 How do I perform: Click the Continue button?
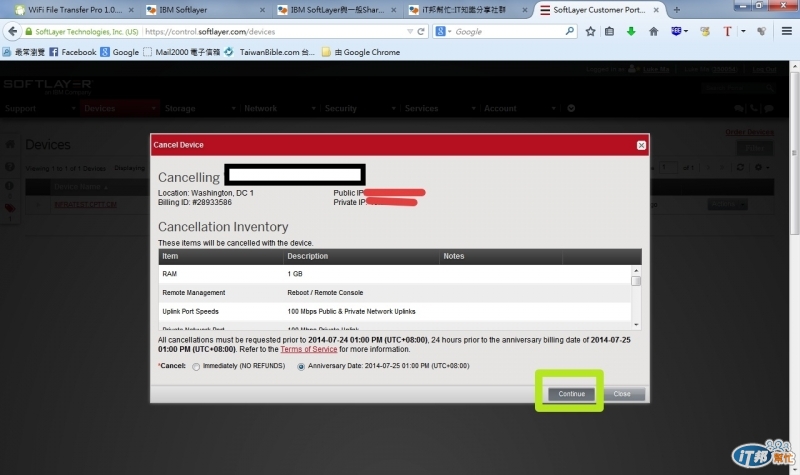571,394
